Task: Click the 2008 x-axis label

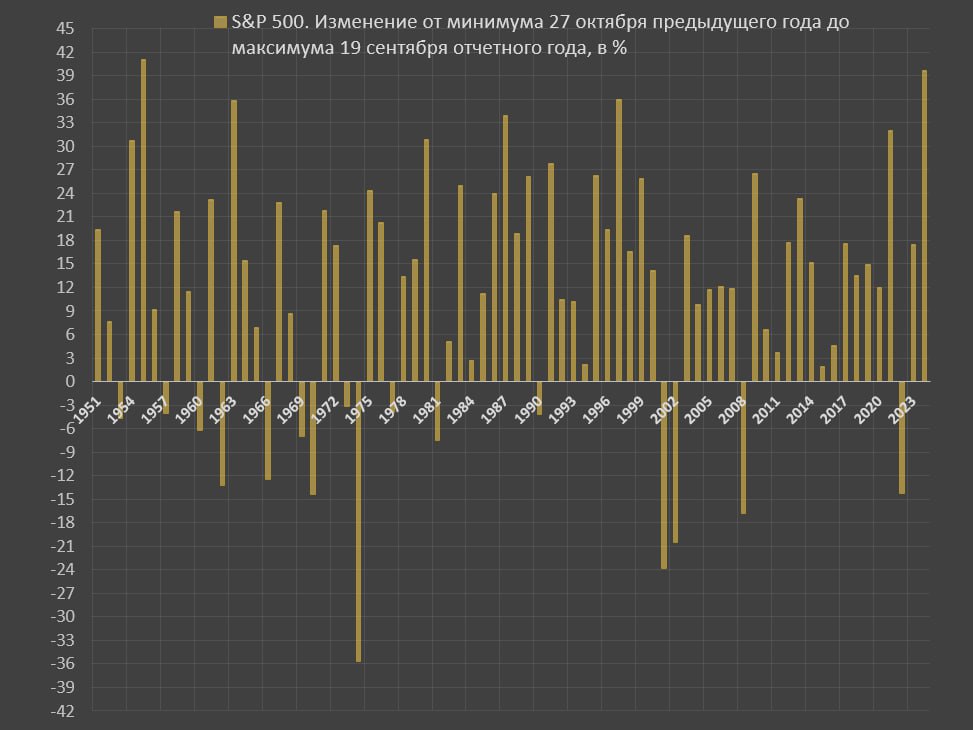Action: 731,409
